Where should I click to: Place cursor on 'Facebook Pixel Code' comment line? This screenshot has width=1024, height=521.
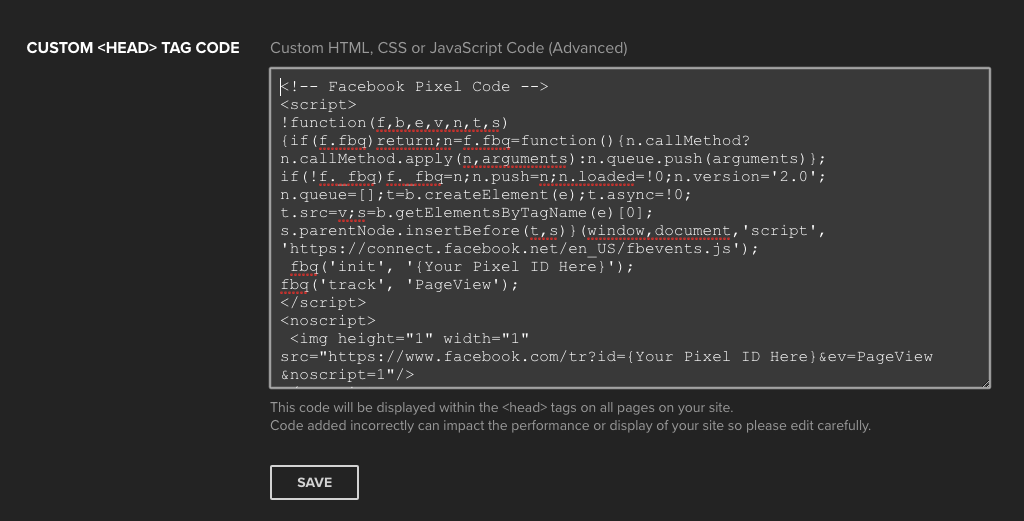(414, 87)
